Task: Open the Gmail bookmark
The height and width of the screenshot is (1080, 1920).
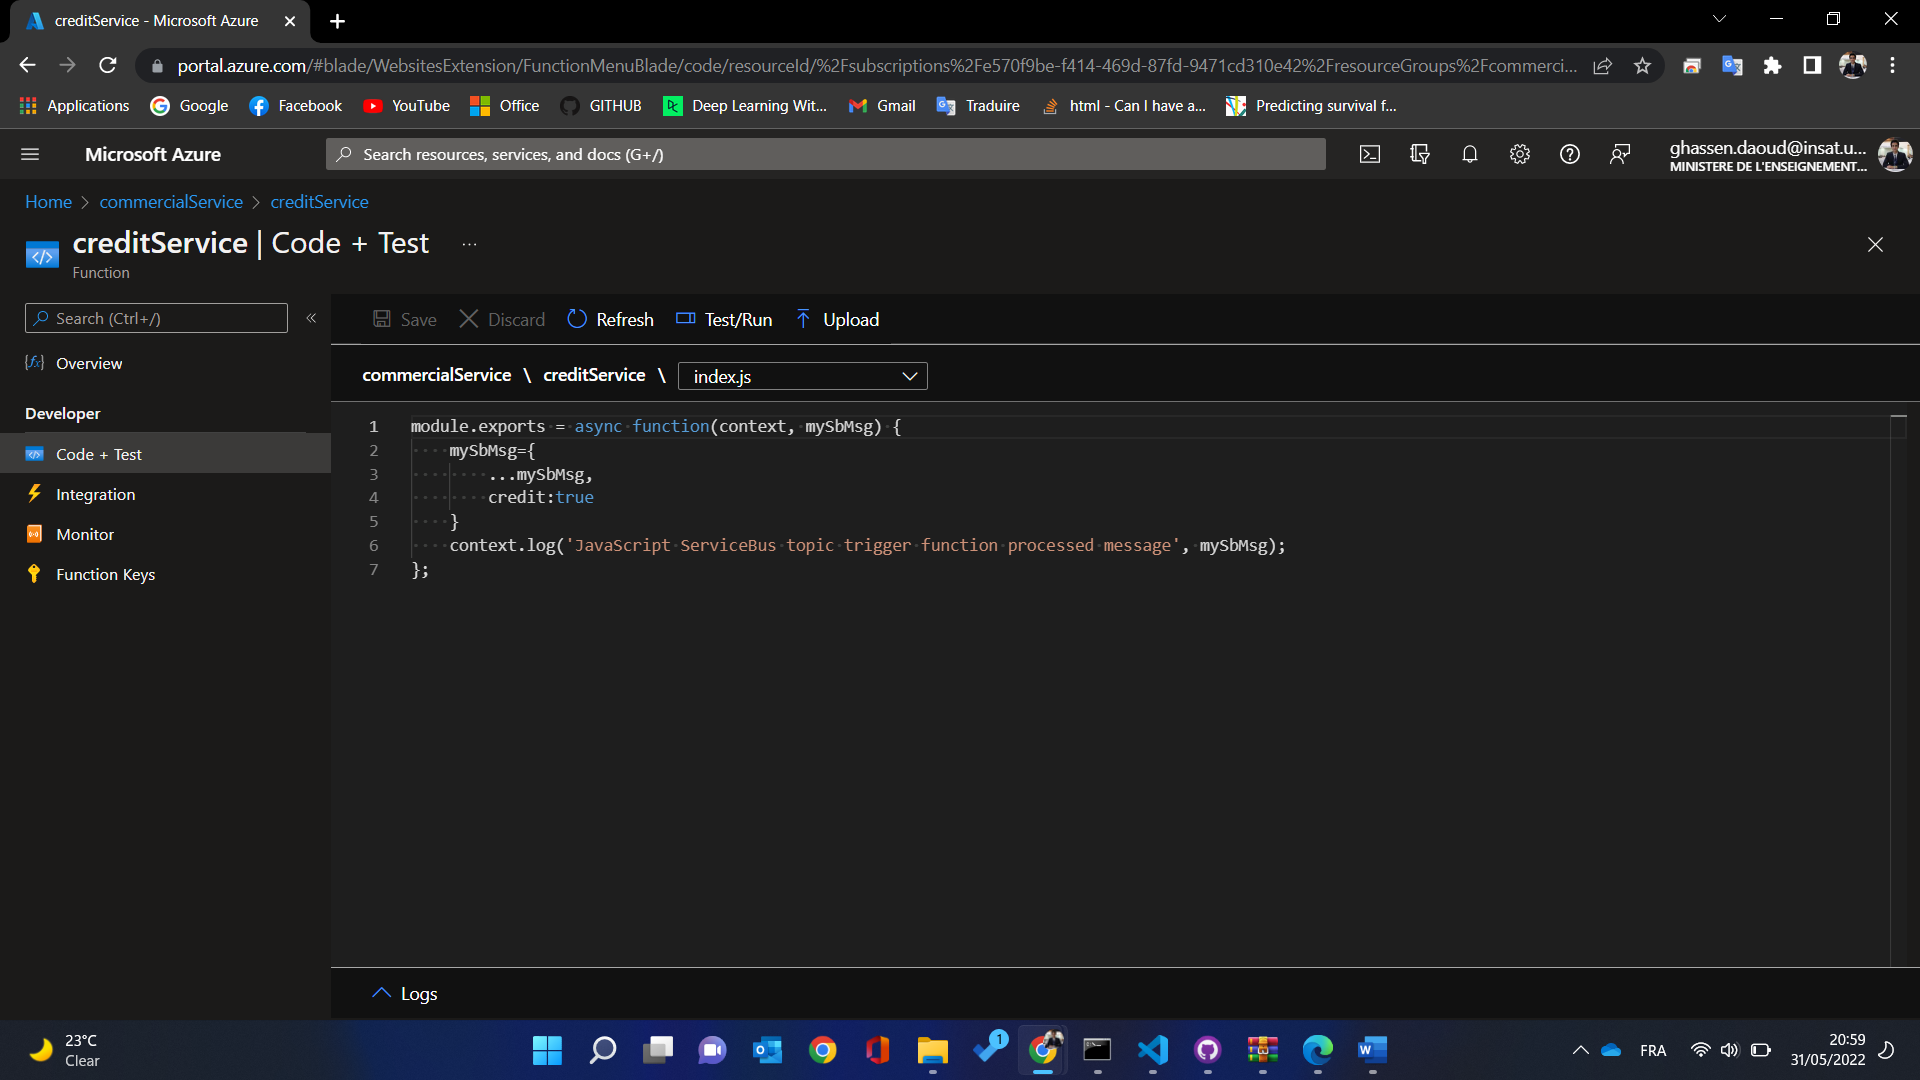Action: point(881,105)
